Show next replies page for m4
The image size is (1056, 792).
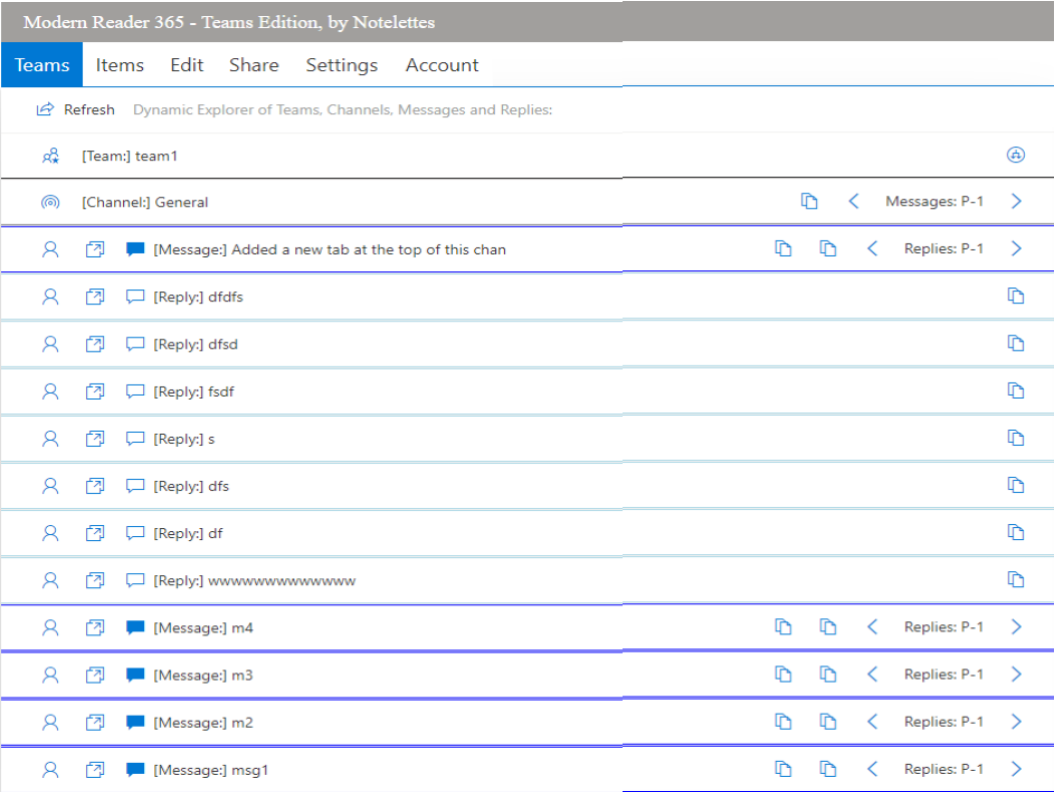tap(1016, 627)
